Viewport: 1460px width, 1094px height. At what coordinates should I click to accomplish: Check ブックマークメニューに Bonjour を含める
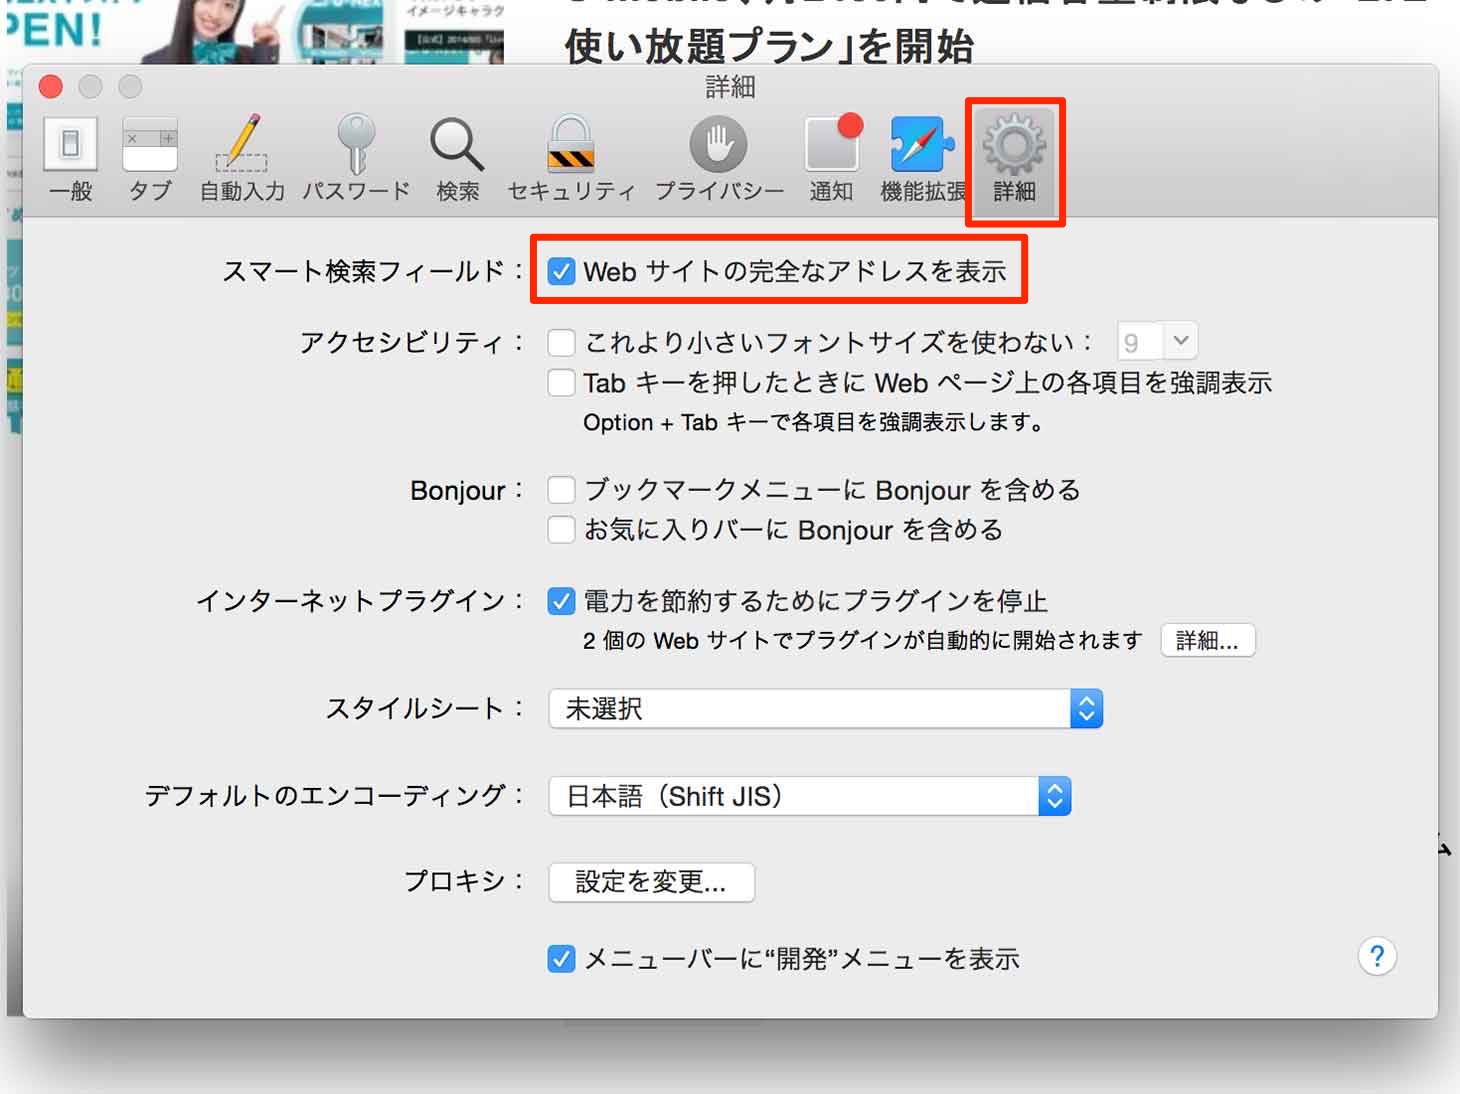561,490
